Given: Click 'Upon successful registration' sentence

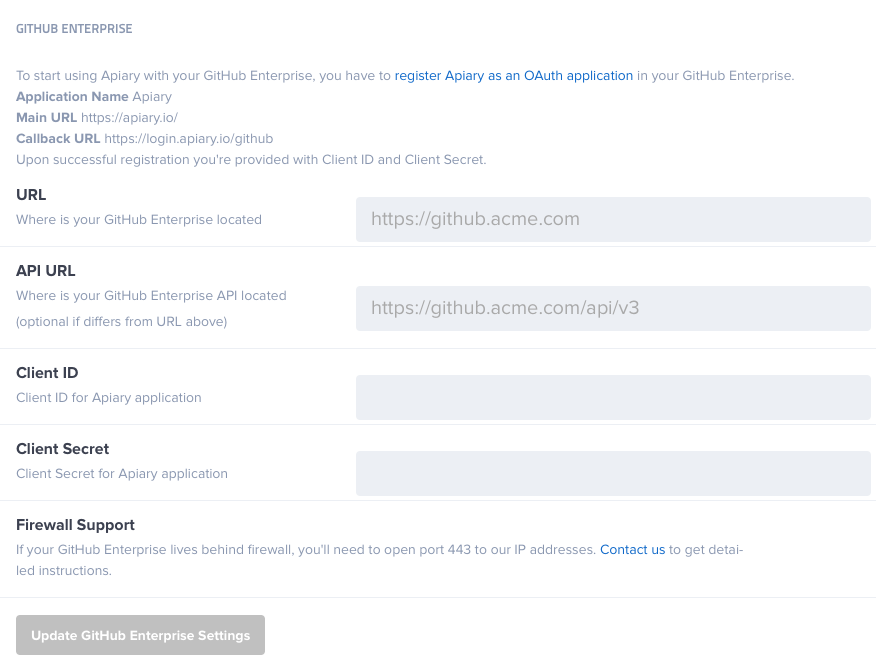Looking at the screenshot, I should click(x=251, y=160).
